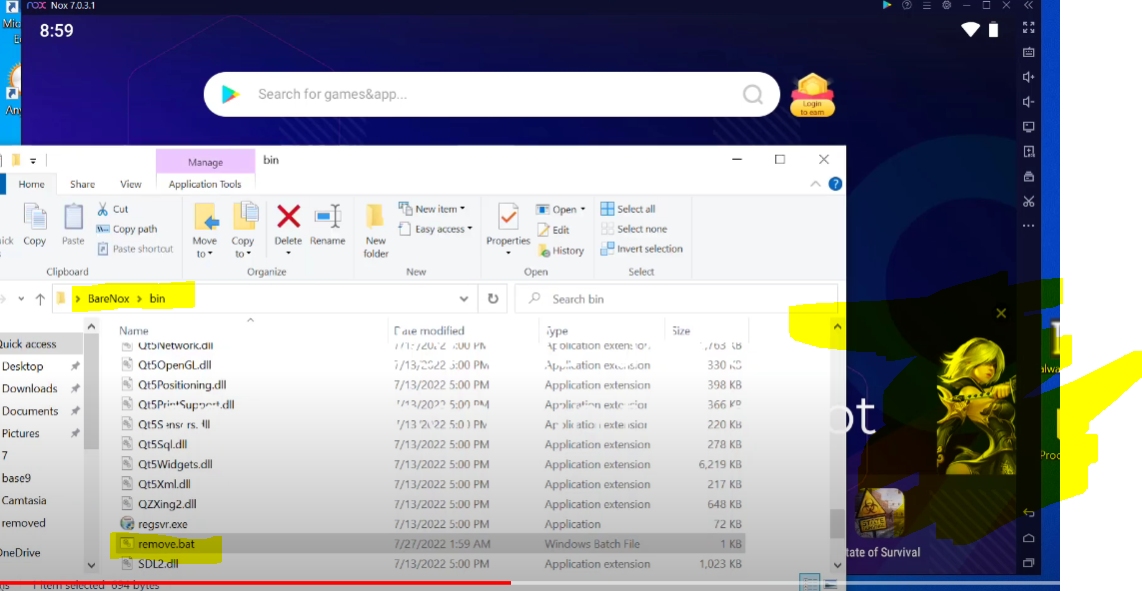Click the magnifier icon in Nox search bar
Viewport: 1142px width, 591px height.
tap(752, 95)
